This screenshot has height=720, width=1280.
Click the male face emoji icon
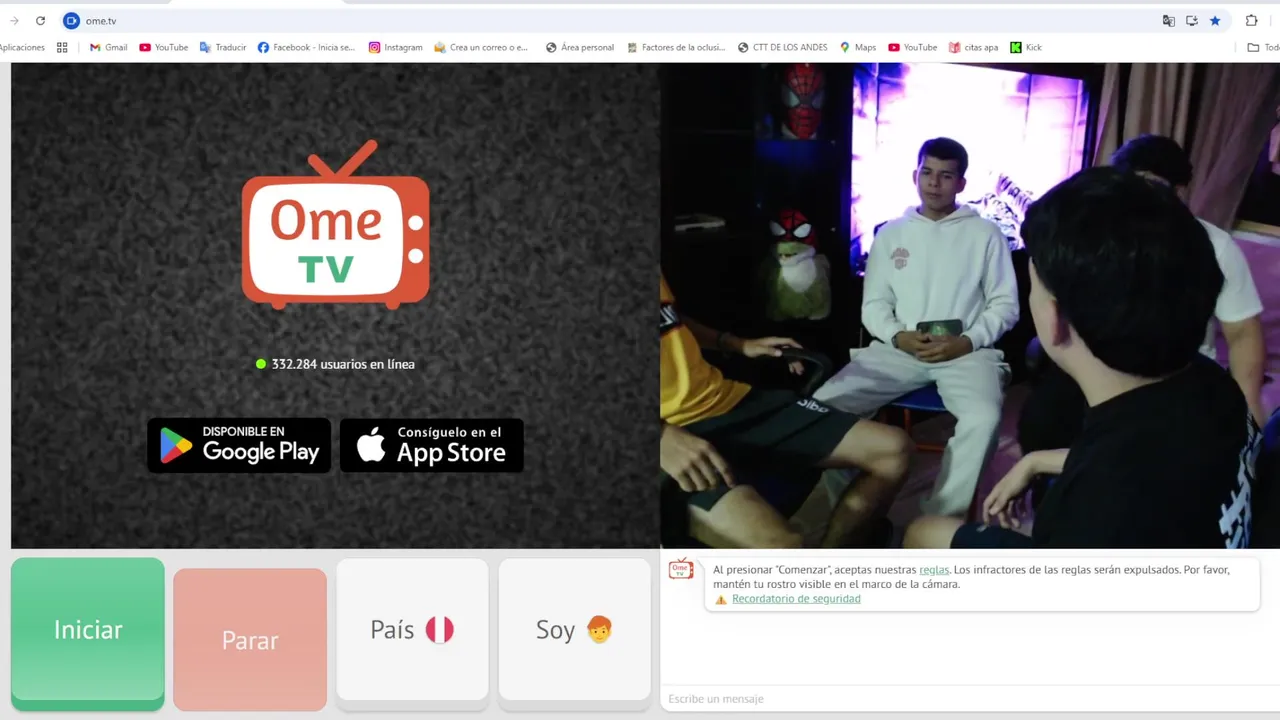(599, 629)
